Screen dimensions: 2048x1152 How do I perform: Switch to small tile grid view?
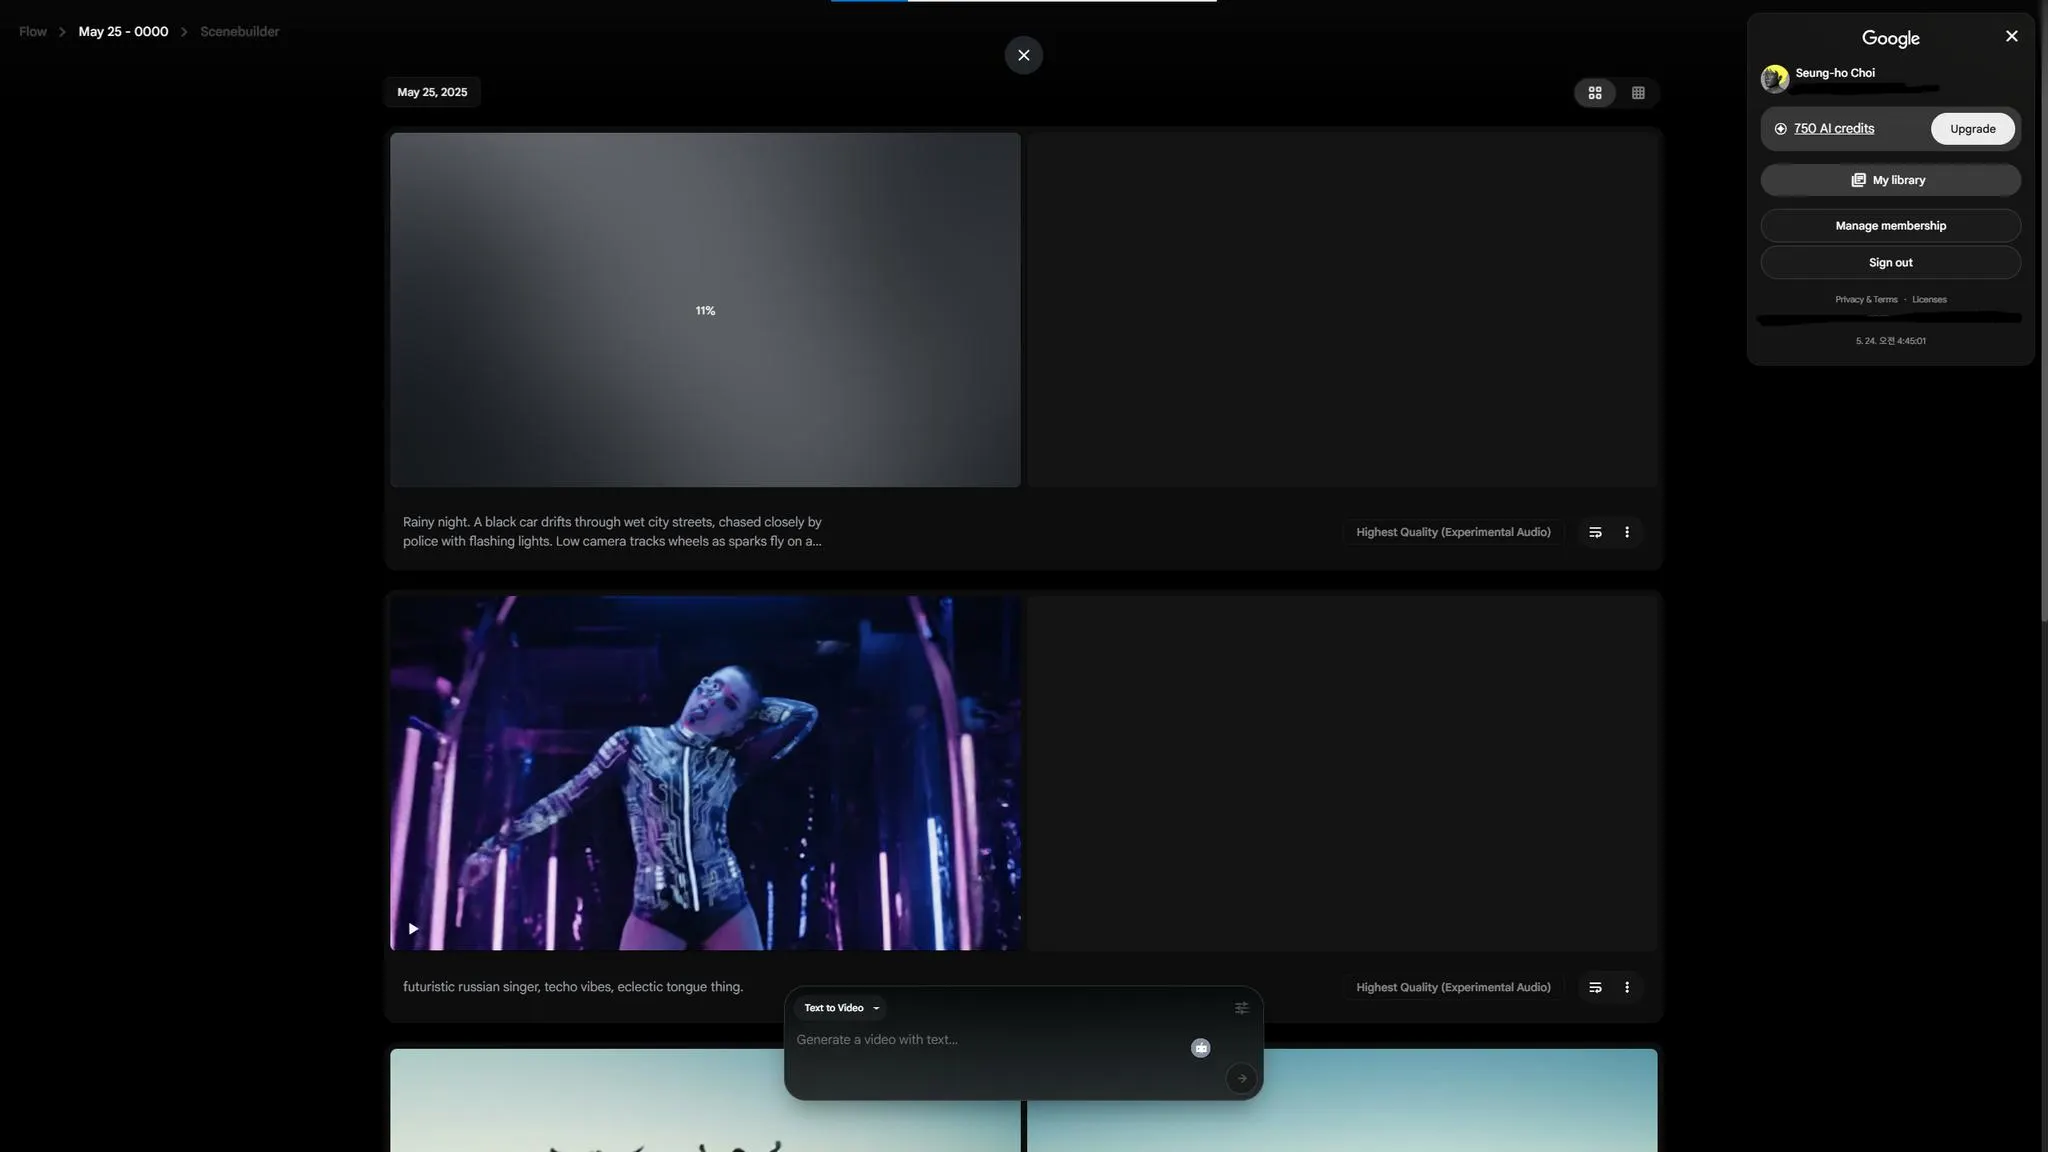(x=1638, y=93)
